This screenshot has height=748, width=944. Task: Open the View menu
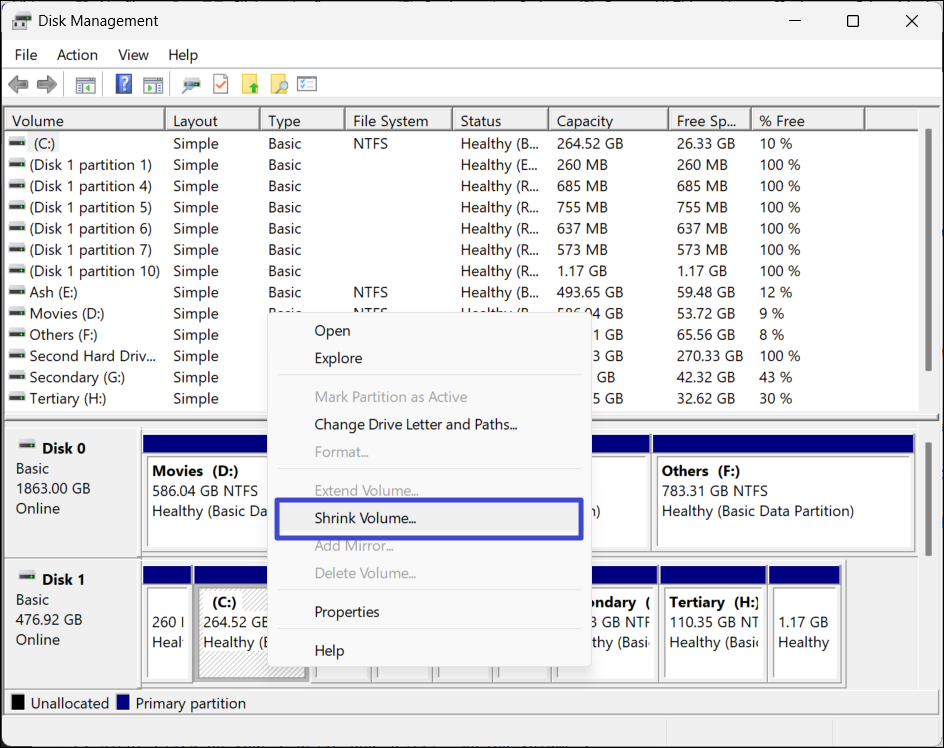point(133,55)
